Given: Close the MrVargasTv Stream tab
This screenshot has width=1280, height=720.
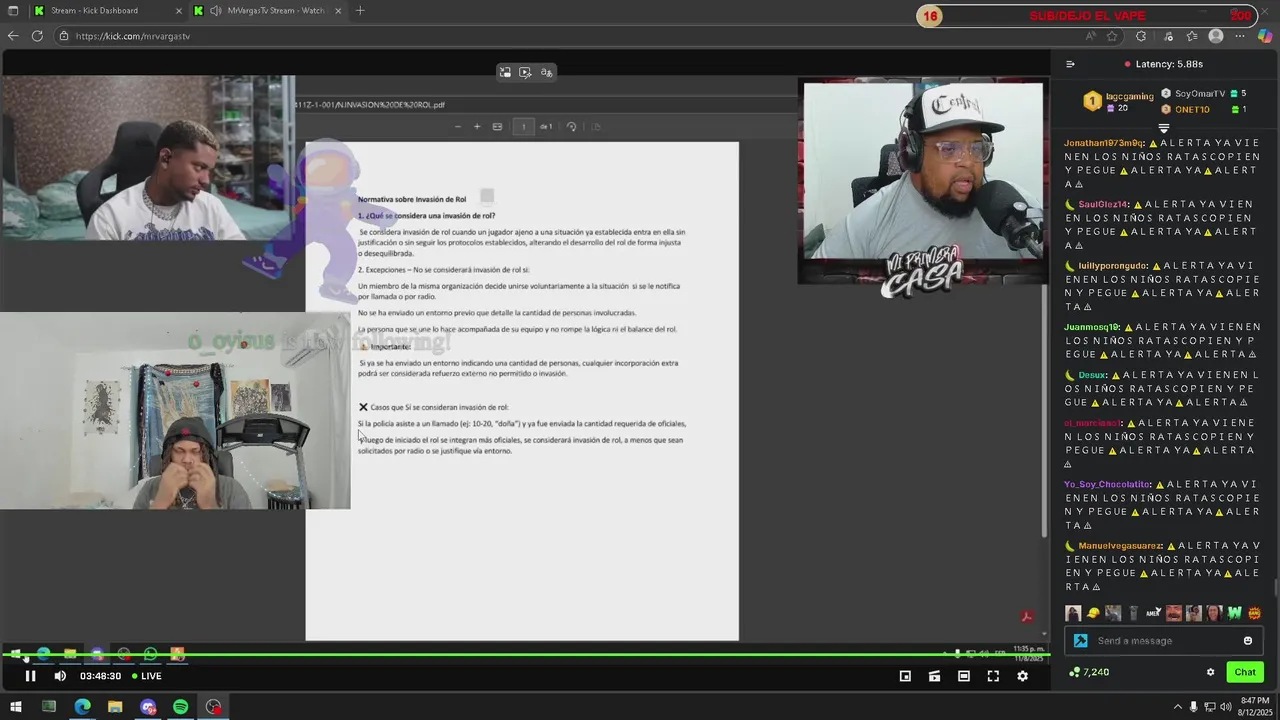Looking at the screenshot, I should (338, 11).
